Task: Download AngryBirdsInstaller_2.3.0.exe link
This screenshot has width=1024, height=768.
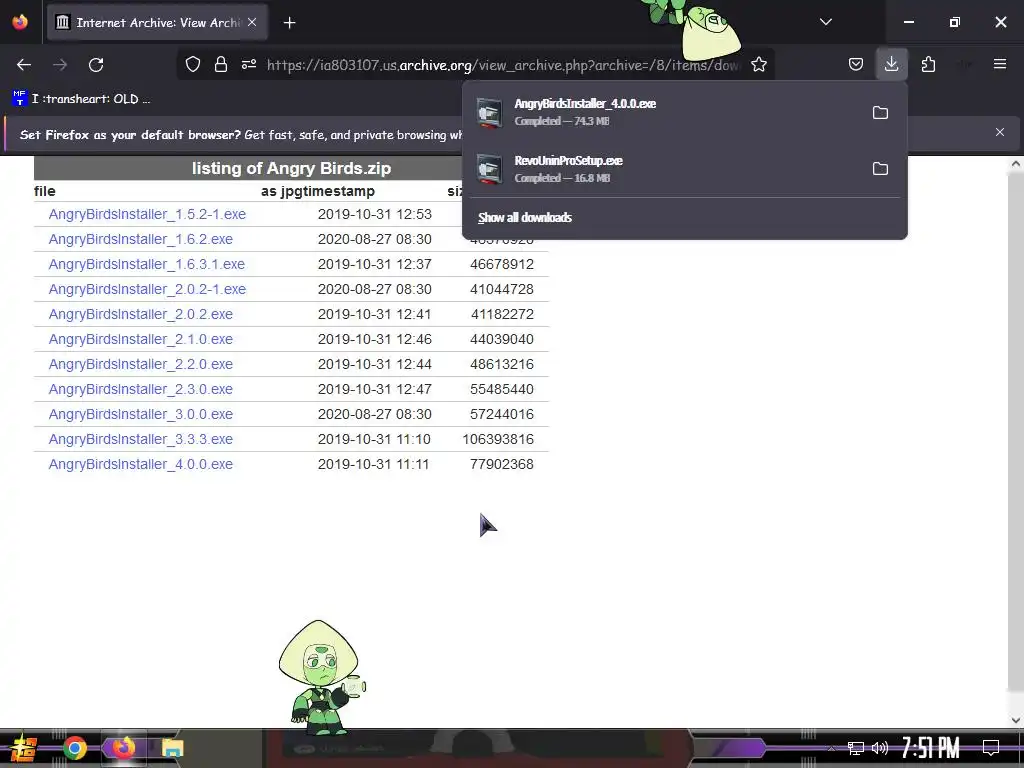Action: coord(140,389)
